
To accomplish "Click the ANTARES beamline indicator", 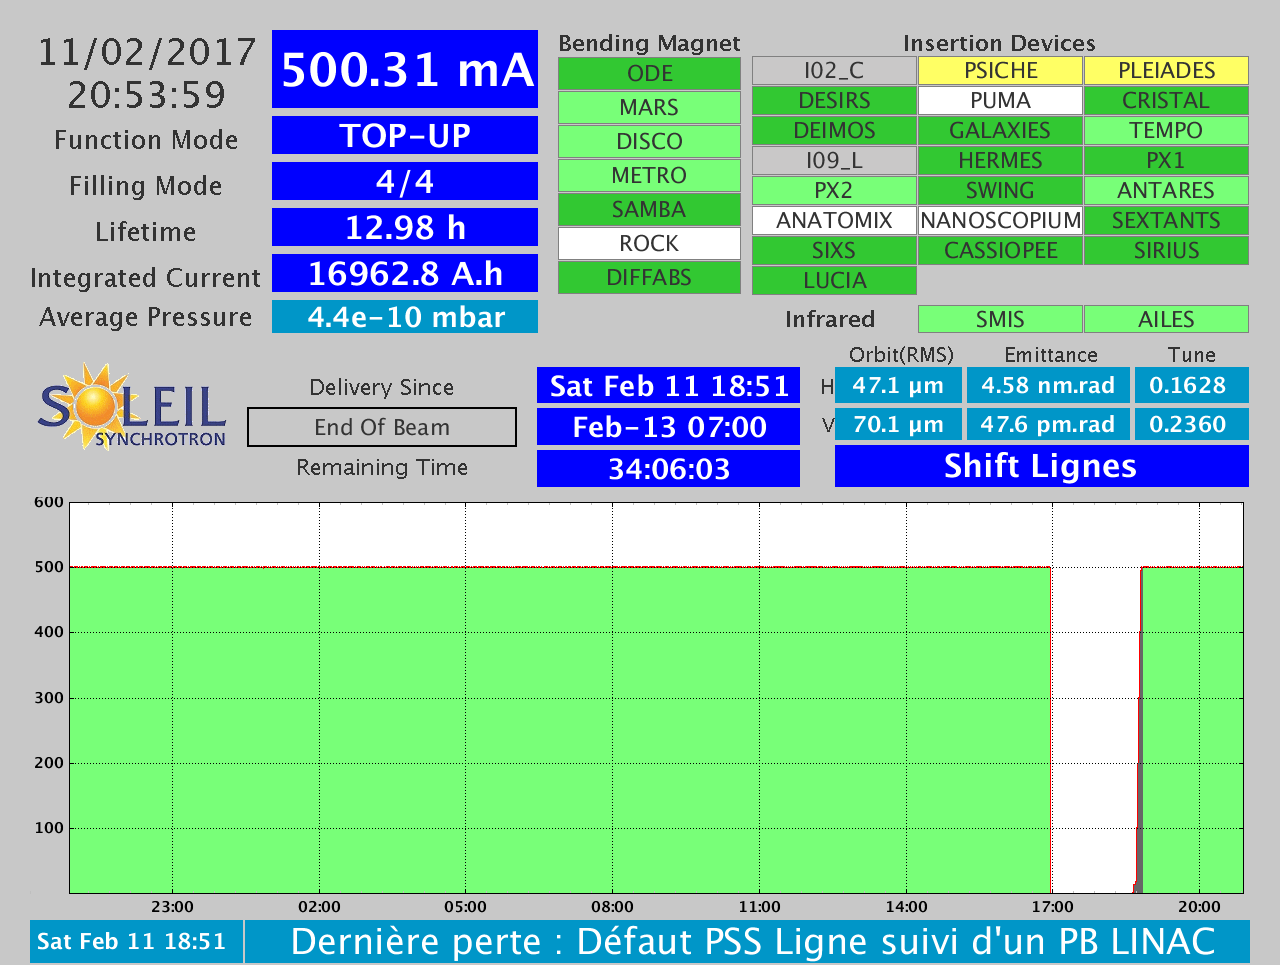I will point(1166,190).
